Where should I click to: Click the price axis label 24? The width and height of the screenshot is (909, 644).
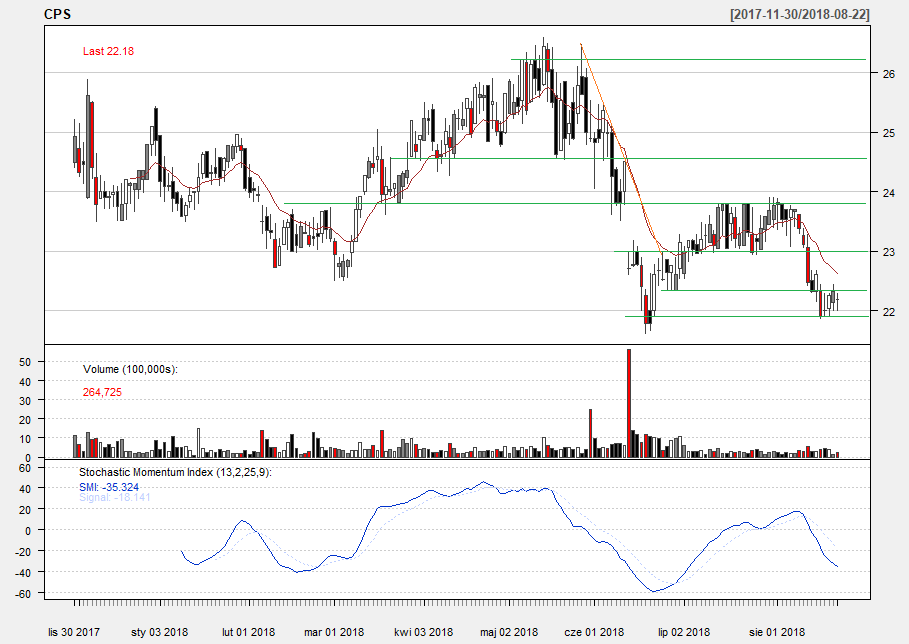[x=889, y=192]
